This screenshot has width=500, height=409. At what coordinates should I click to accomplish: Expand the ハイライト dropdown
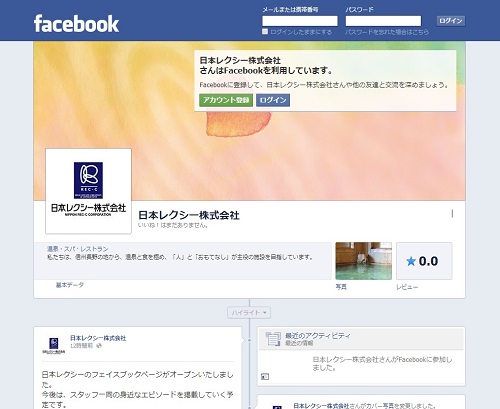pyautogui.click(x=249, y=313)
